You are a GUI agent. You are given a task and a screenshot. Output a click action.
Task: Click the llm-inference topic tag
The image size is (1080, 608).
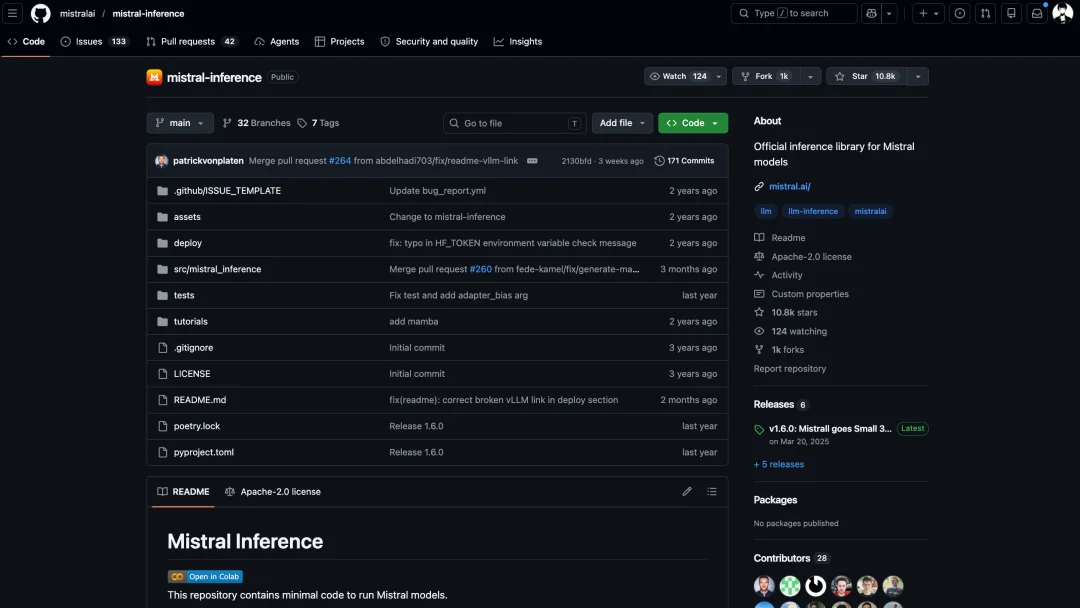(x=813, y=211)
